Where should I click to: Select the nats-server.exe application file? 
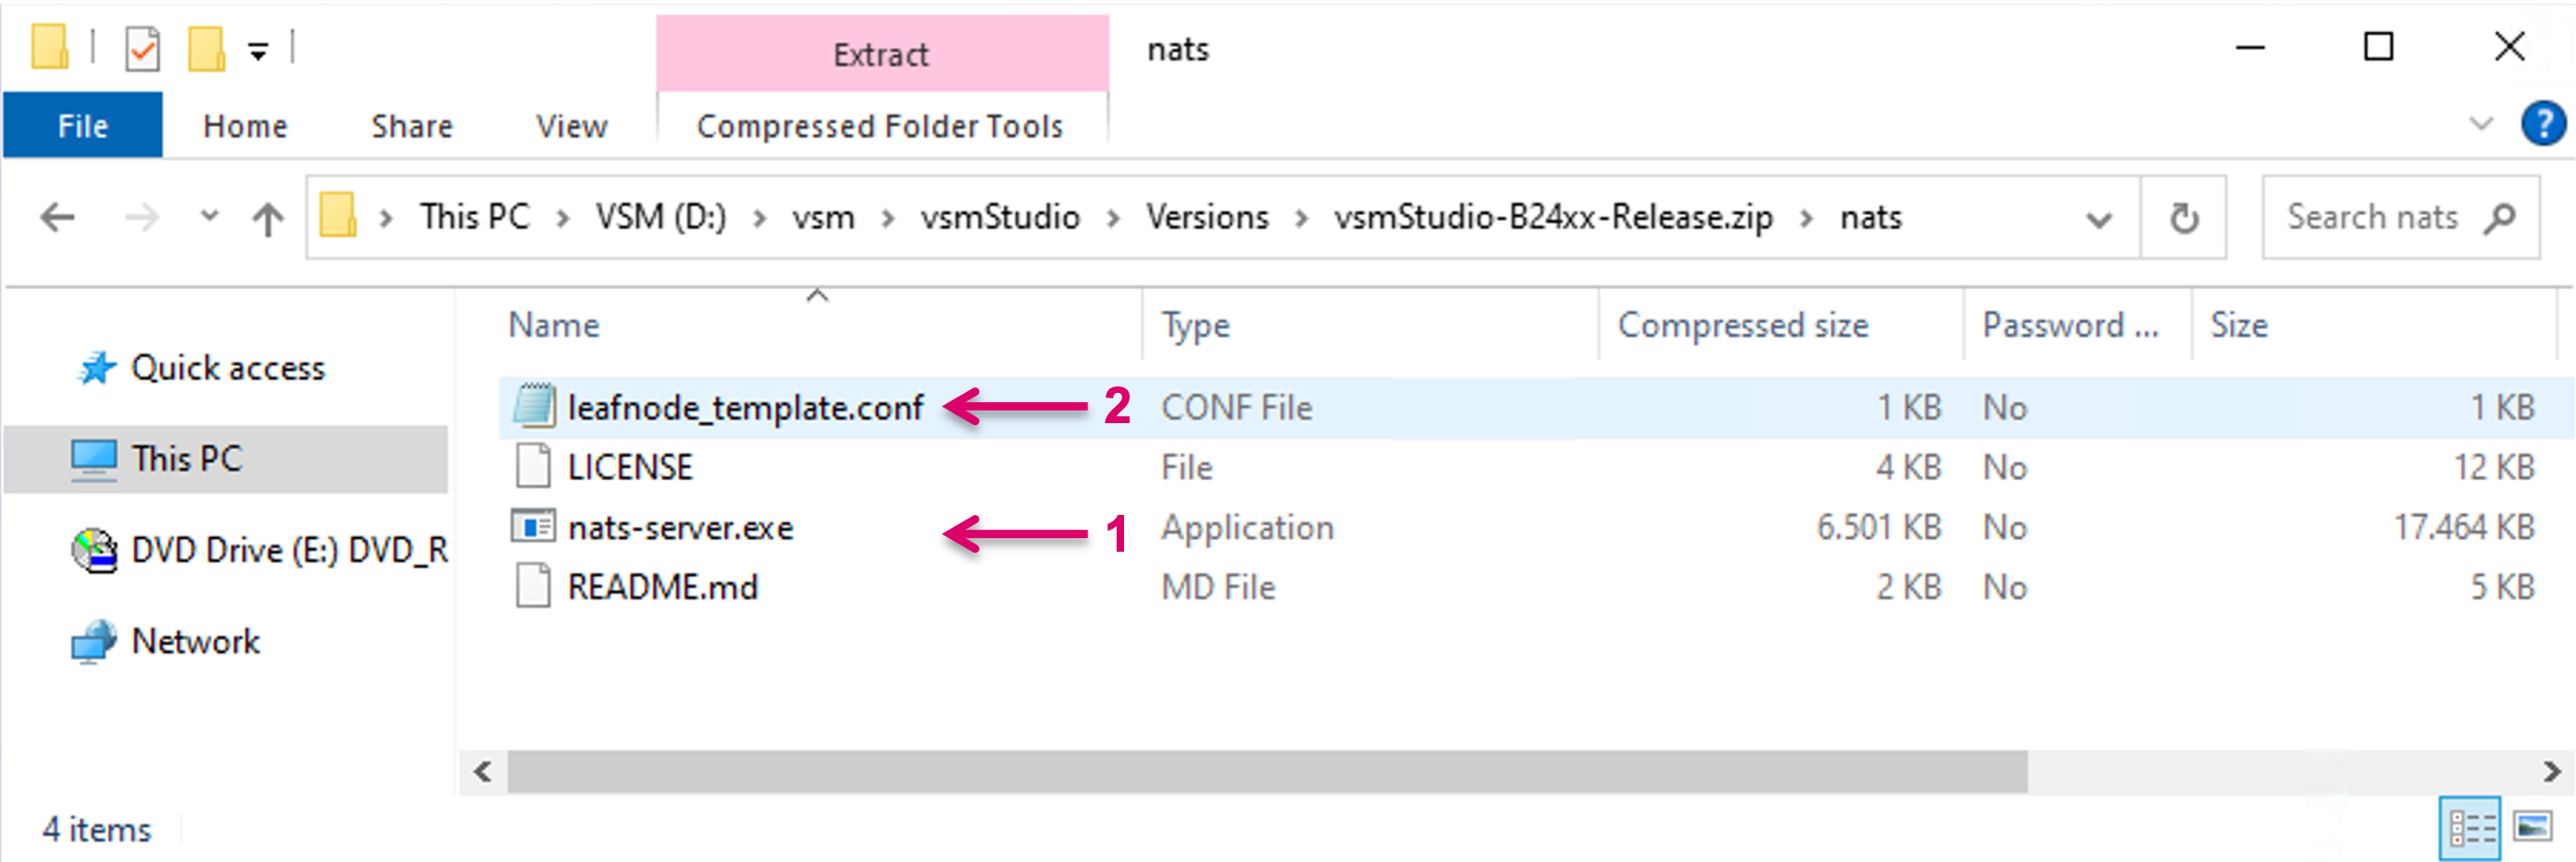(x=680, y=527)
